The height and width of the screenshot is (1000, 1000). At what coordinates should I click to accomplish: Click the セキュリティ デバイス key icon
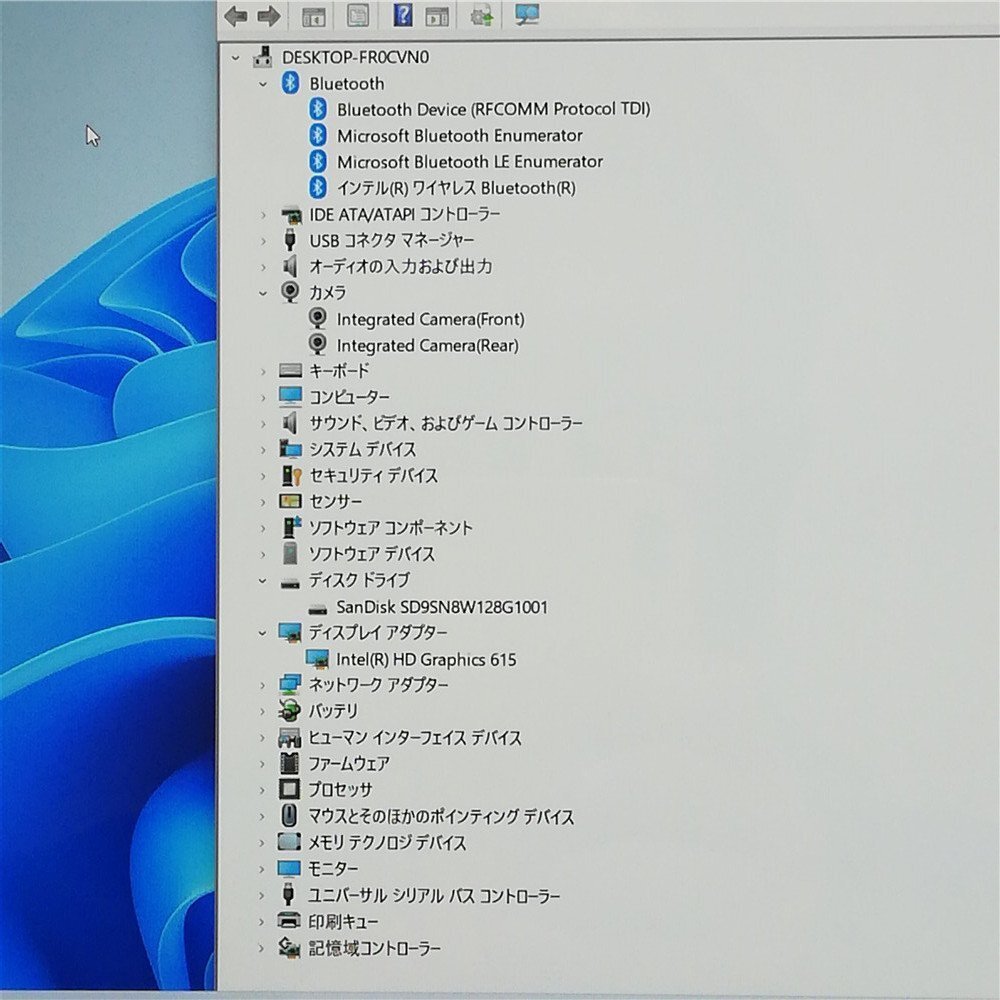coord(291,475)
